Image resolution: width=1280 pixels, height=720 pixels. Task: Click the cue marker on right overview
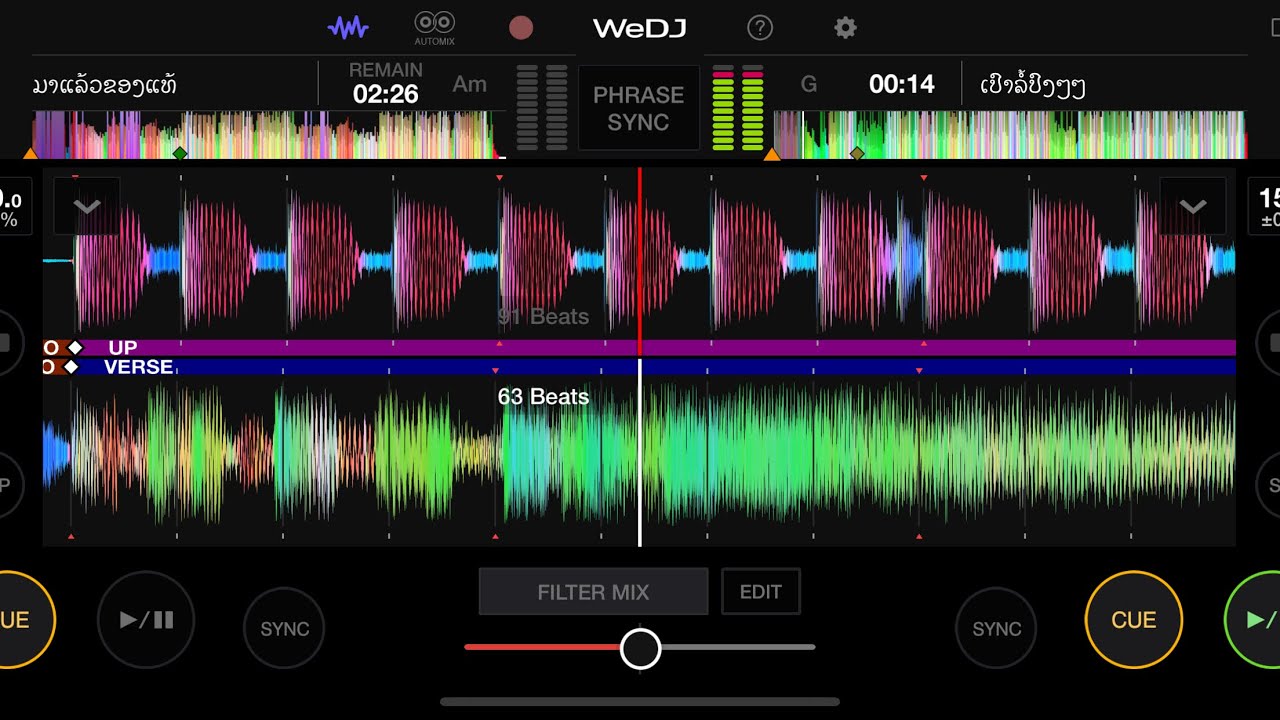[857, 153]
